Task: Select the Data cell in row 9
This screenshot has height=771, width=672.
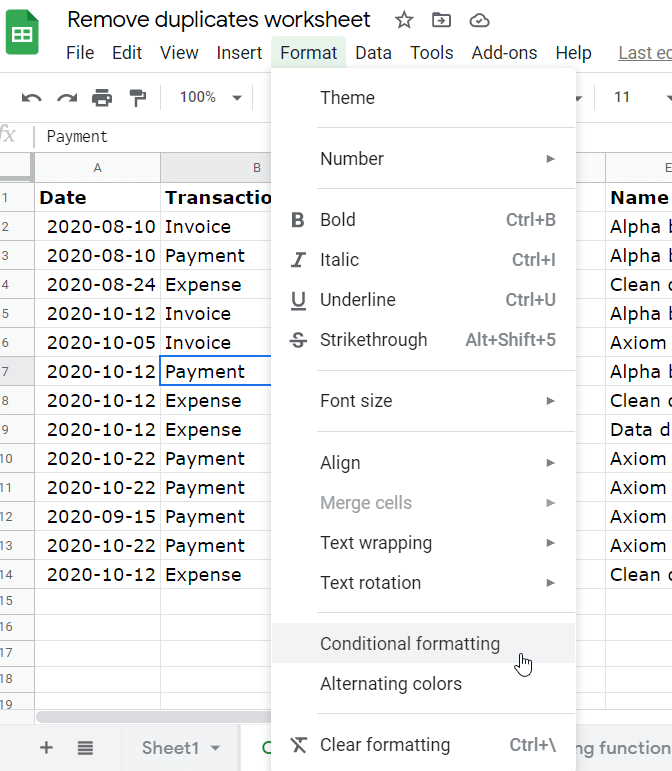Action: (x=639, y=429)
